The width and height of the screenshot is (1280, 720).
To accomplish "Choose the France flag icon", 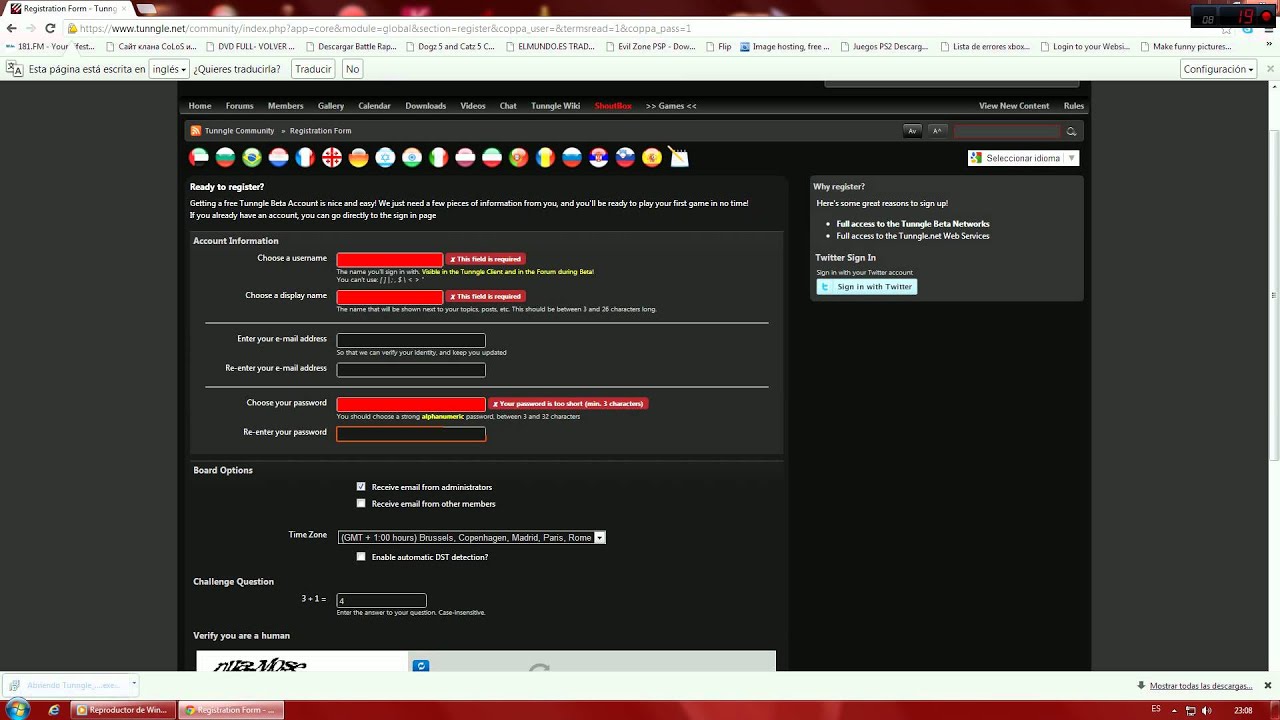I will tap(305, 157).
